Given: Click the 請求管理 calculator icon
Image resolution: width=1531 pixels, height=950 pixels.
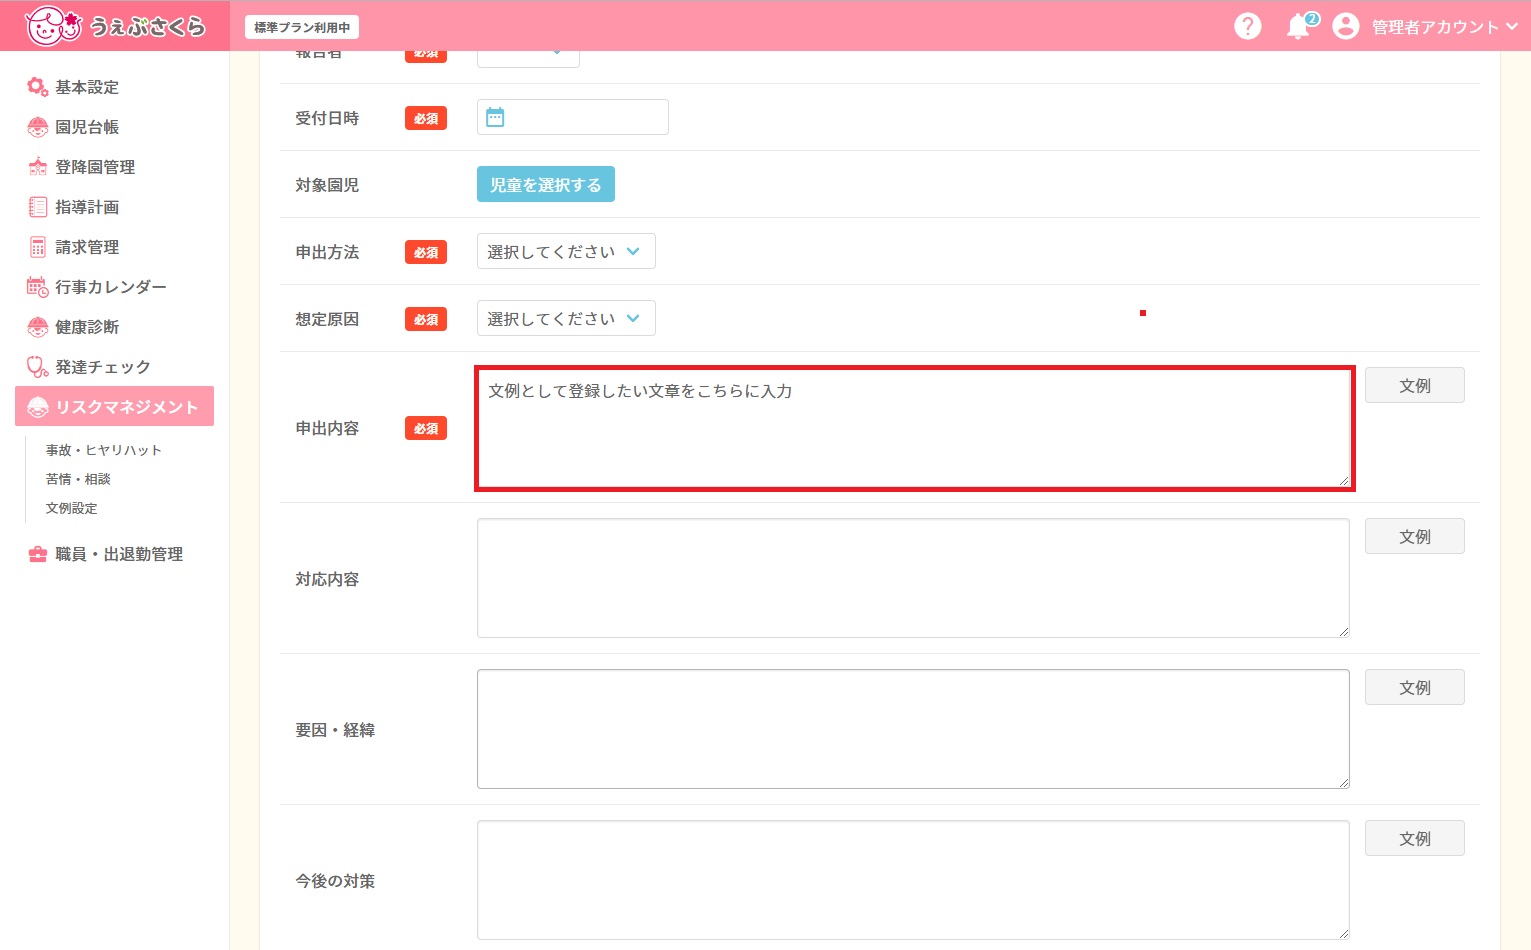Looking at the screenshot, I should [37, 247].
